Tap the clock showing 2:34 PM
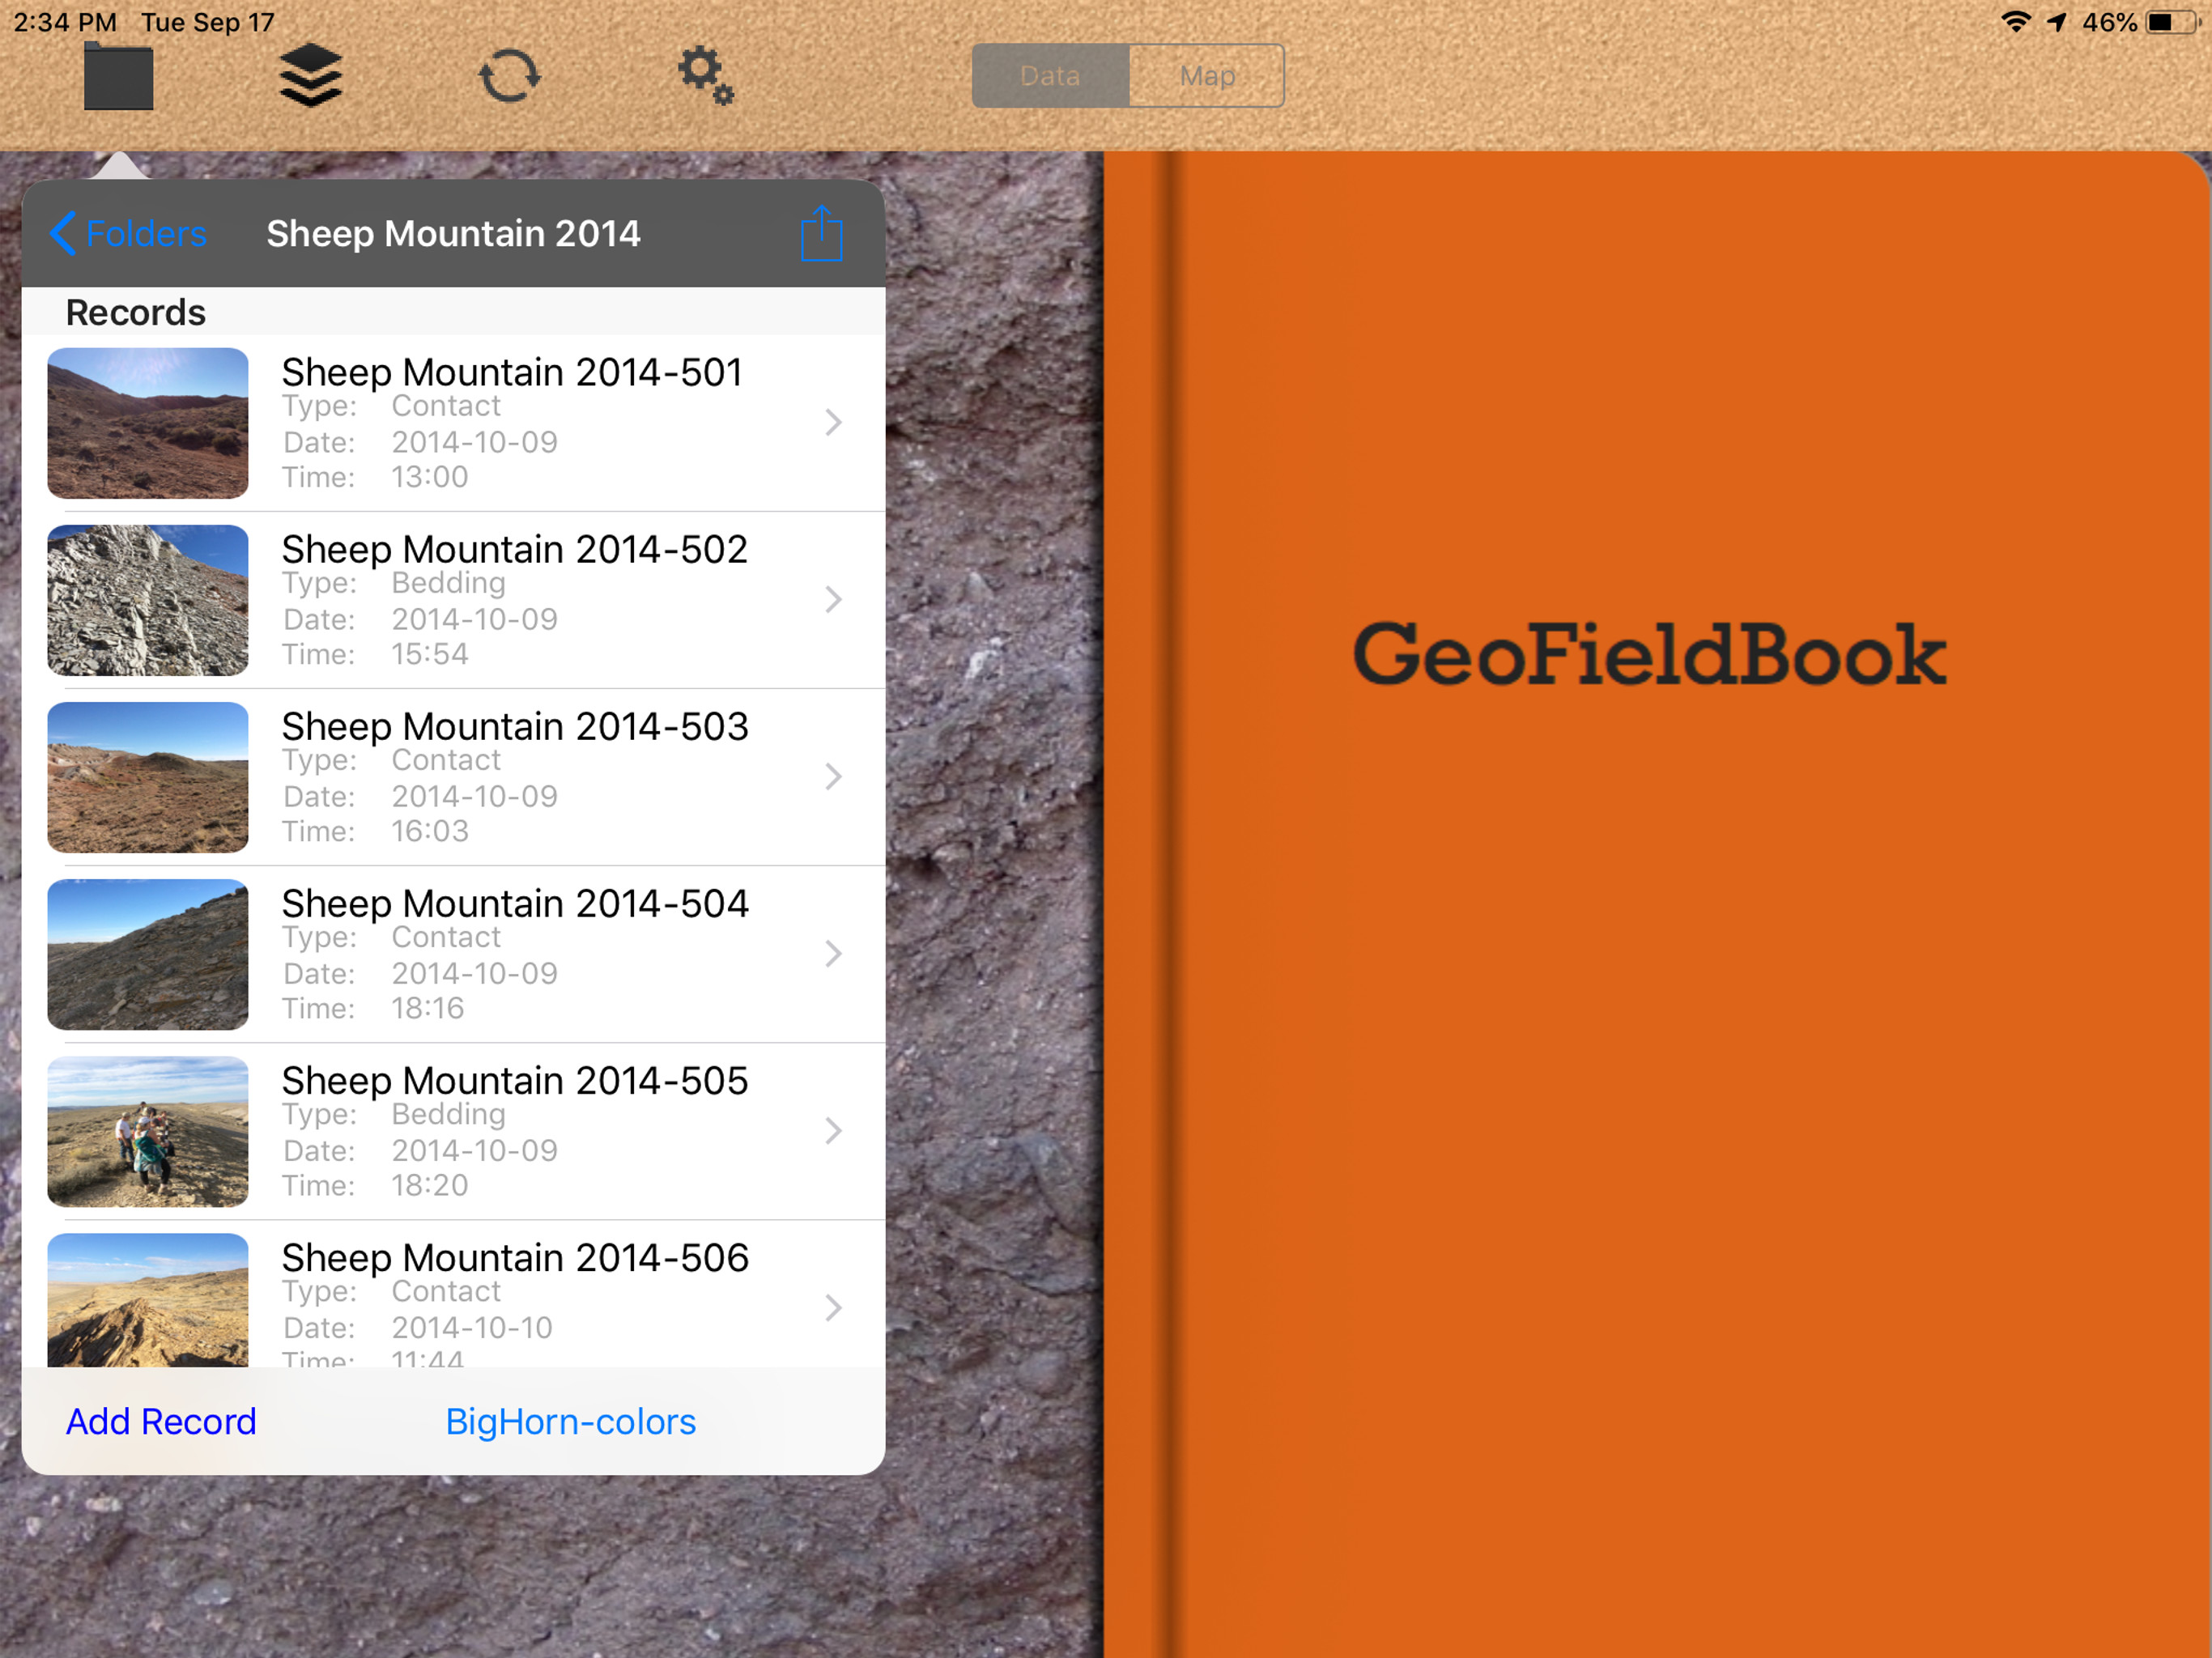 point(65,22)
